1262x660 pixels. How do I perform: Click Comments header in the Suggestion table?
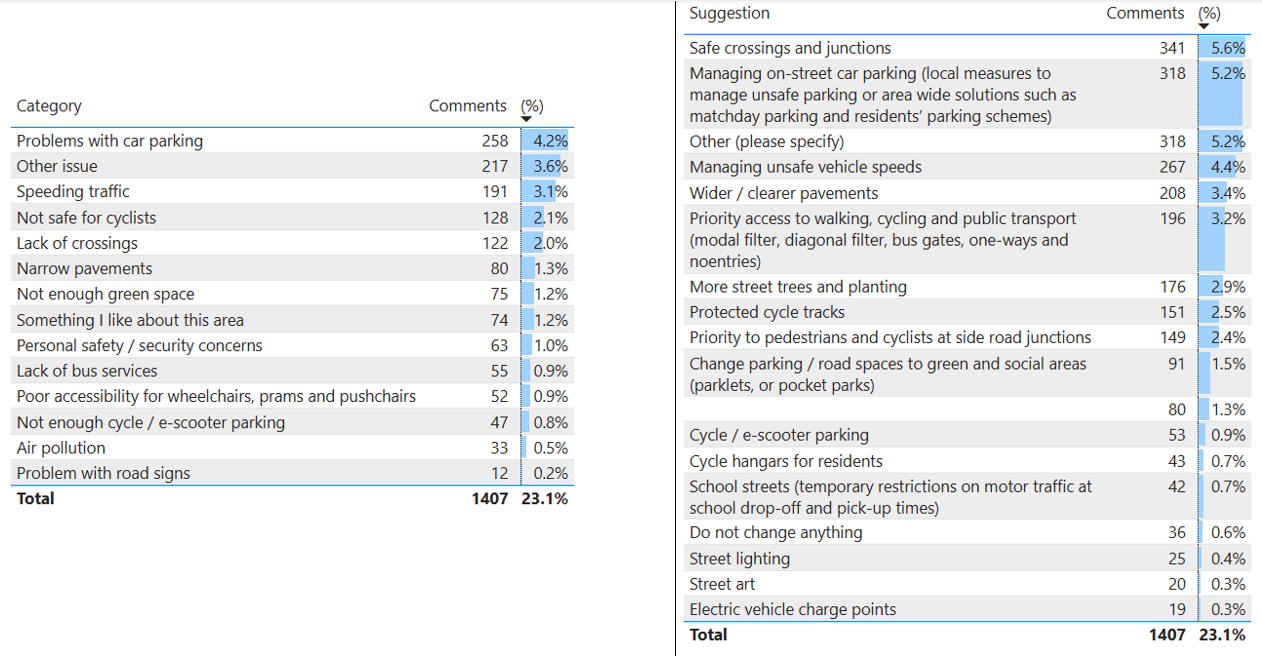click(1145, 13)
